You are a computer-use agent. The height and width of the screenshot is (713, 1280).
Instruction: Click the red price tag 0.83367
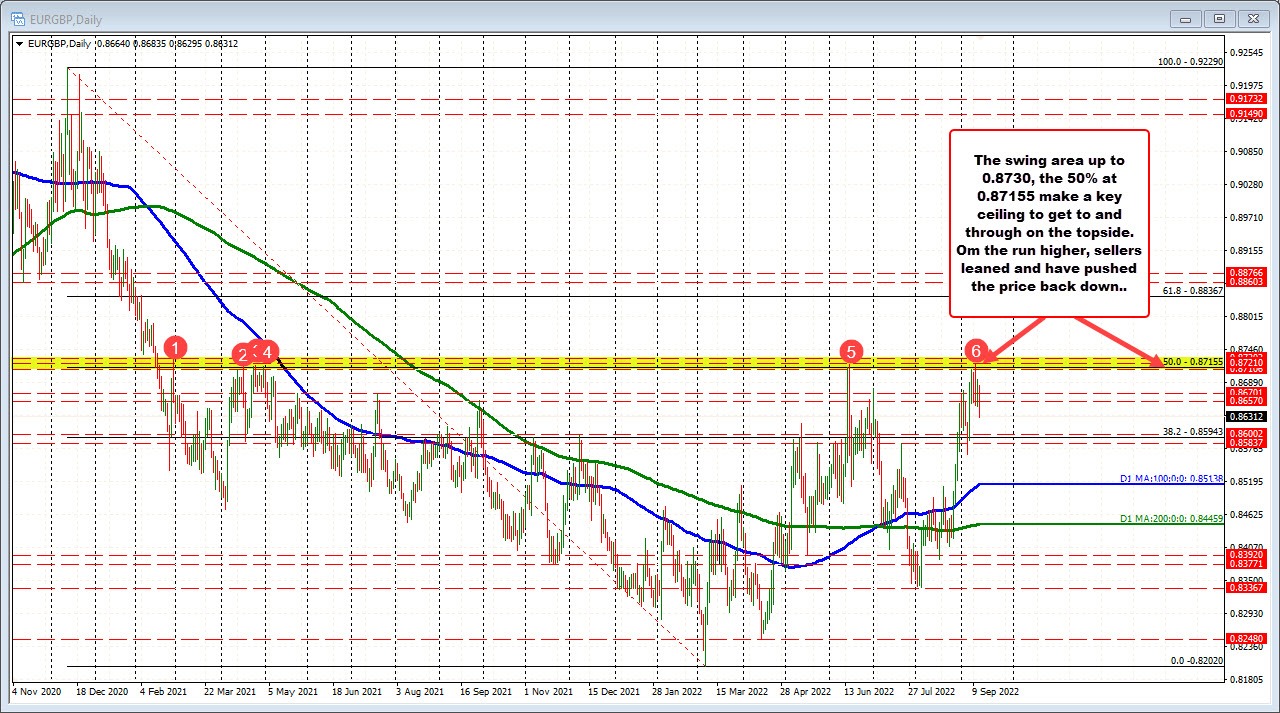coord(1247,588)
